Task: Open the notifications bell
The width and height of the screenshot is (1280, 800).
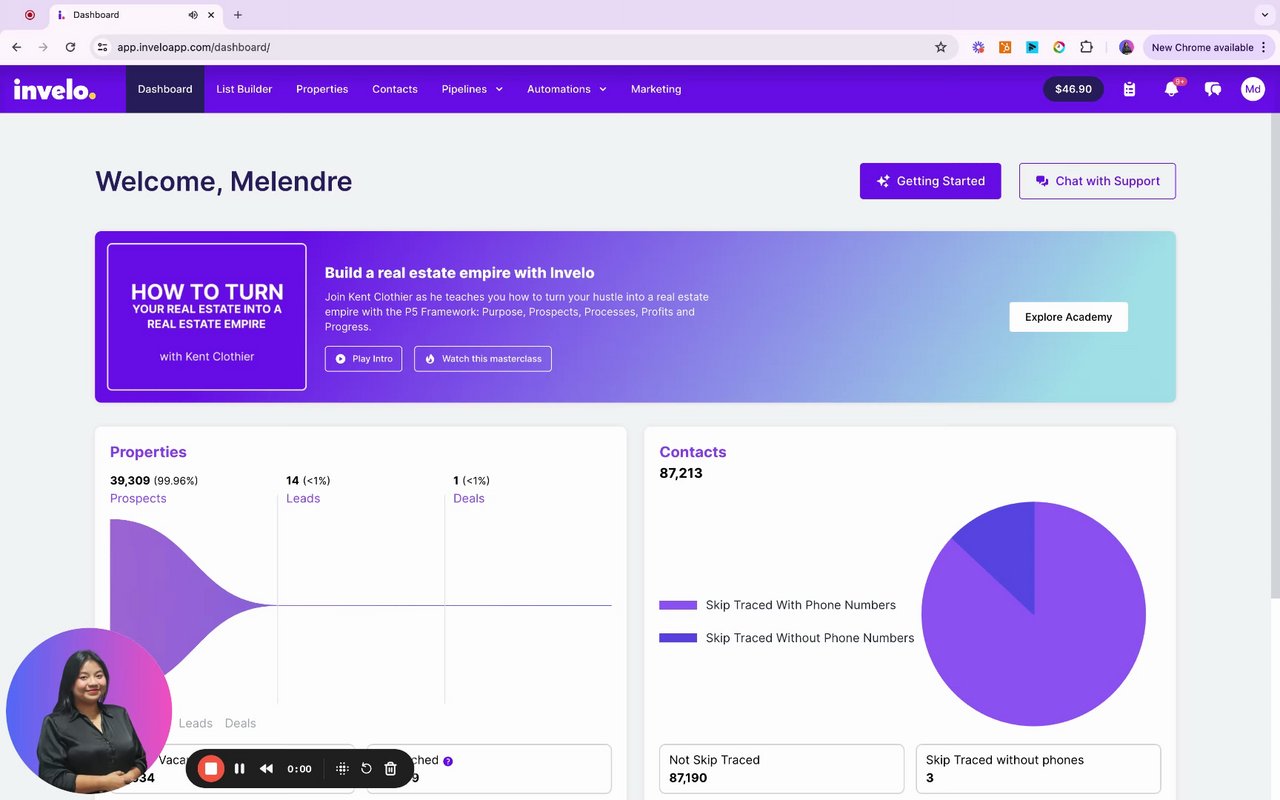Action: 1171,89
